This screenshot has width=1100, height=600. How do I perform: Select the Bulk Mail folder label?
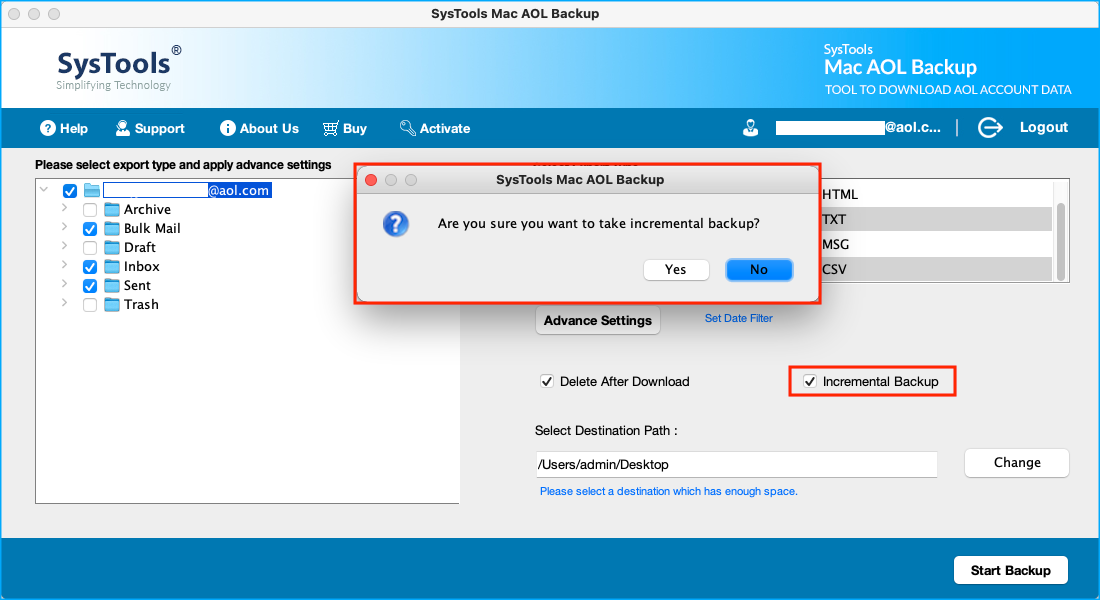tap(152, 228)
